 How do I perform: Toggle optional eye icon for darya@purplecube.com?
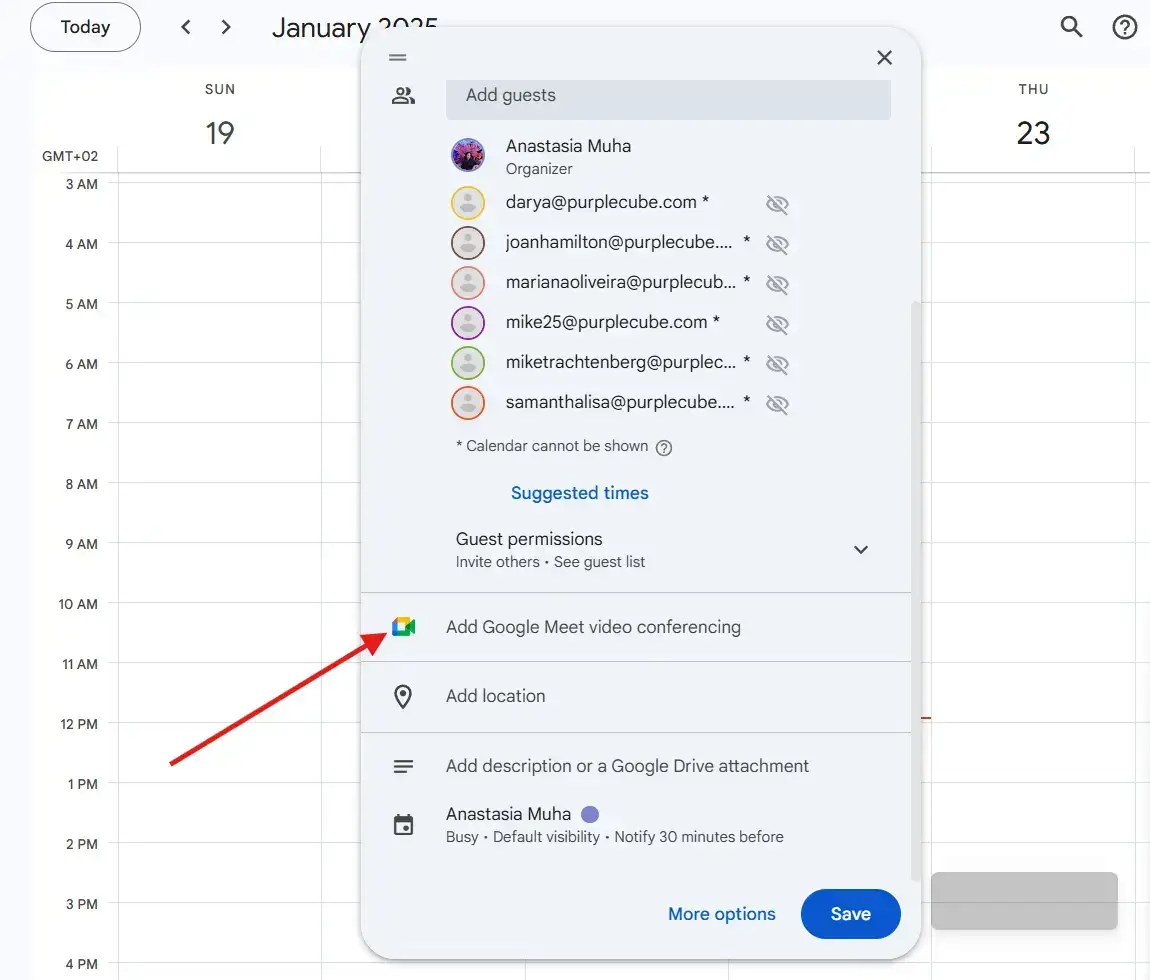(x=777, y=204)
